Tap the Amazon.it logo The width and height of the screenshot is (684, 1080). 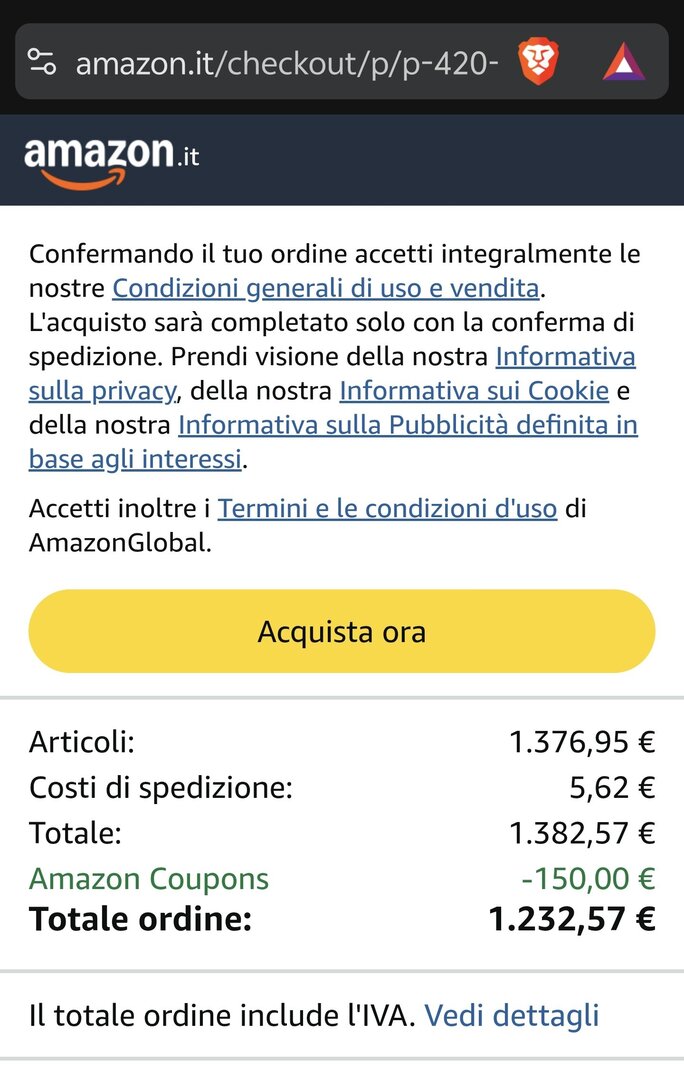111,160
